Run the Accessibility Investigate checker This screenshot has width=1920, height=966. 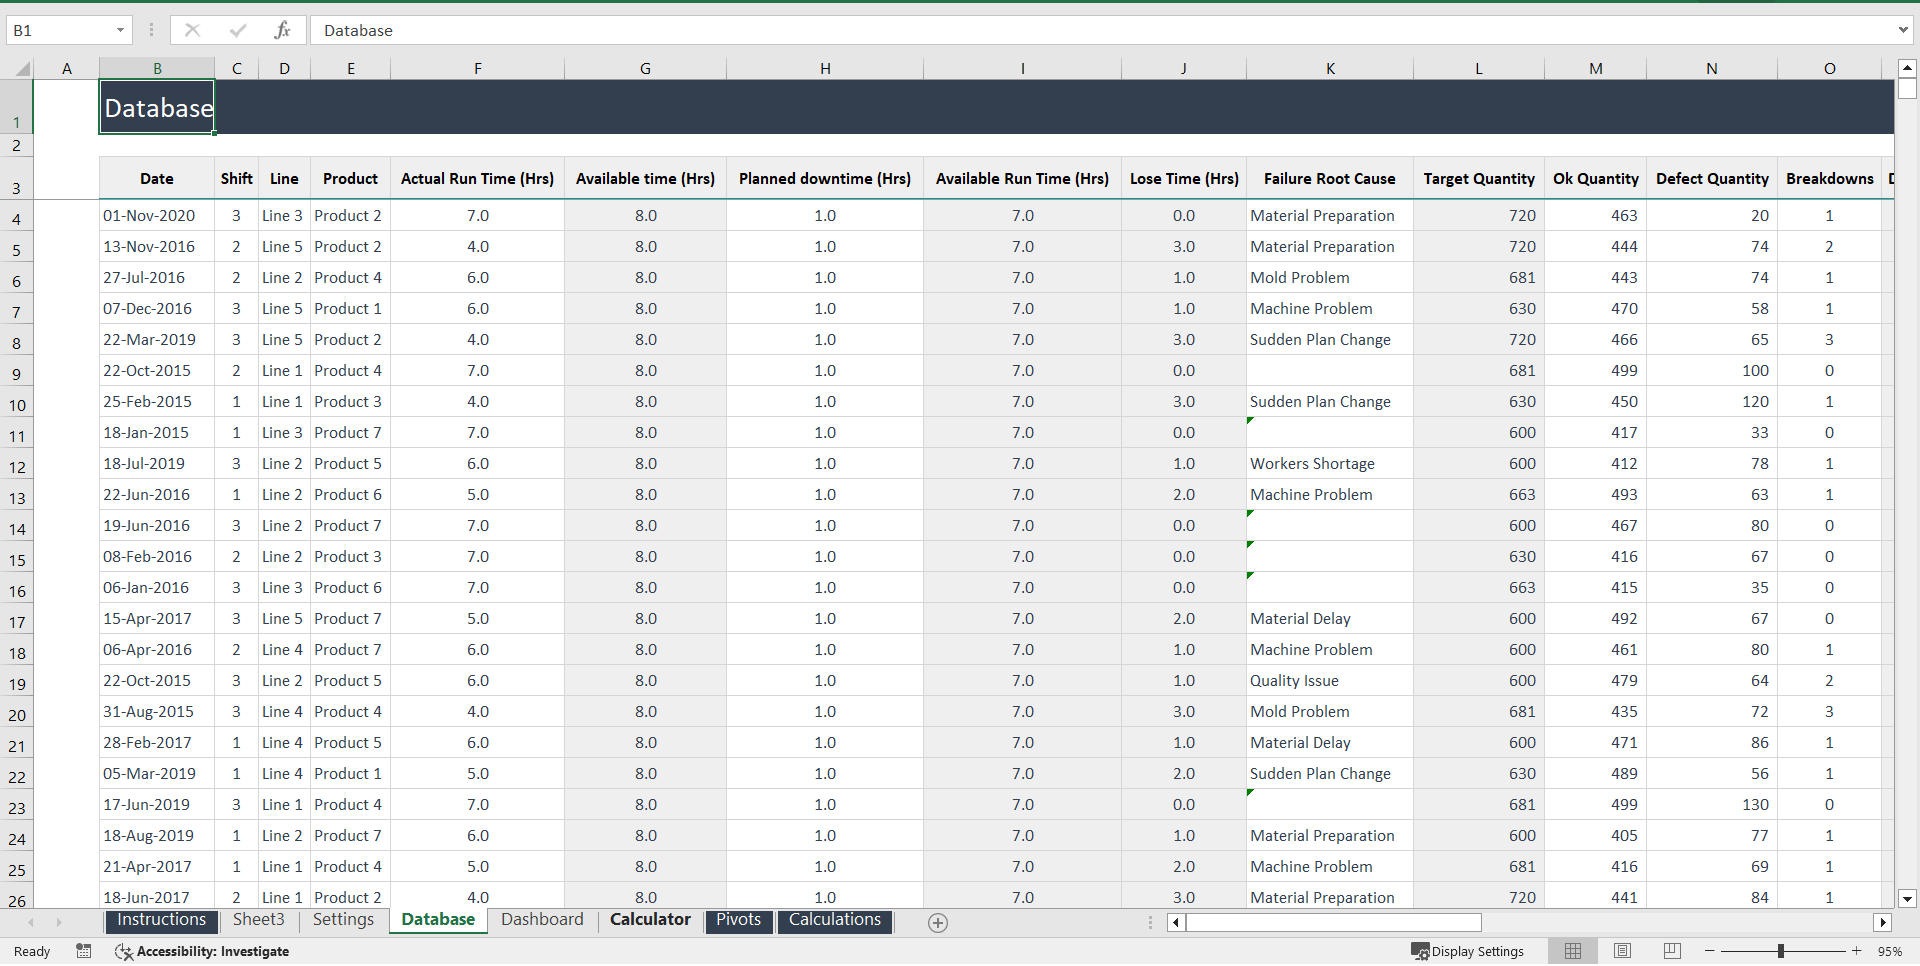click(203, 951)
